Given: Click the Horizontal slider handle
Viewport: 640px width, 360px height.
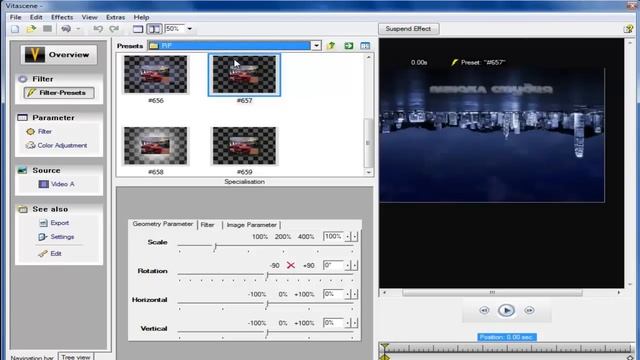Looking at the screenshot, I should pyautogui.click(x=267, y=304).
